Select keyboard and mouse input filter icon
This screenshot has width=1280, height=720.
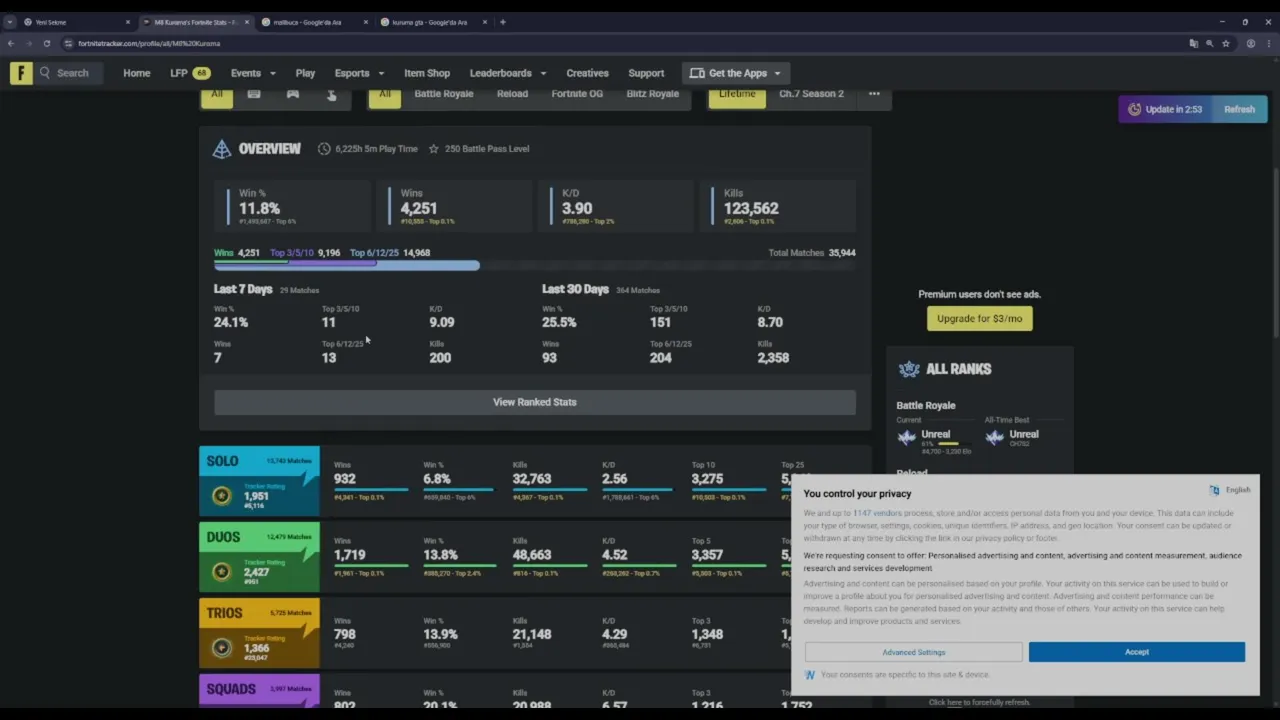pyautogui.click(x=254, y=94)
